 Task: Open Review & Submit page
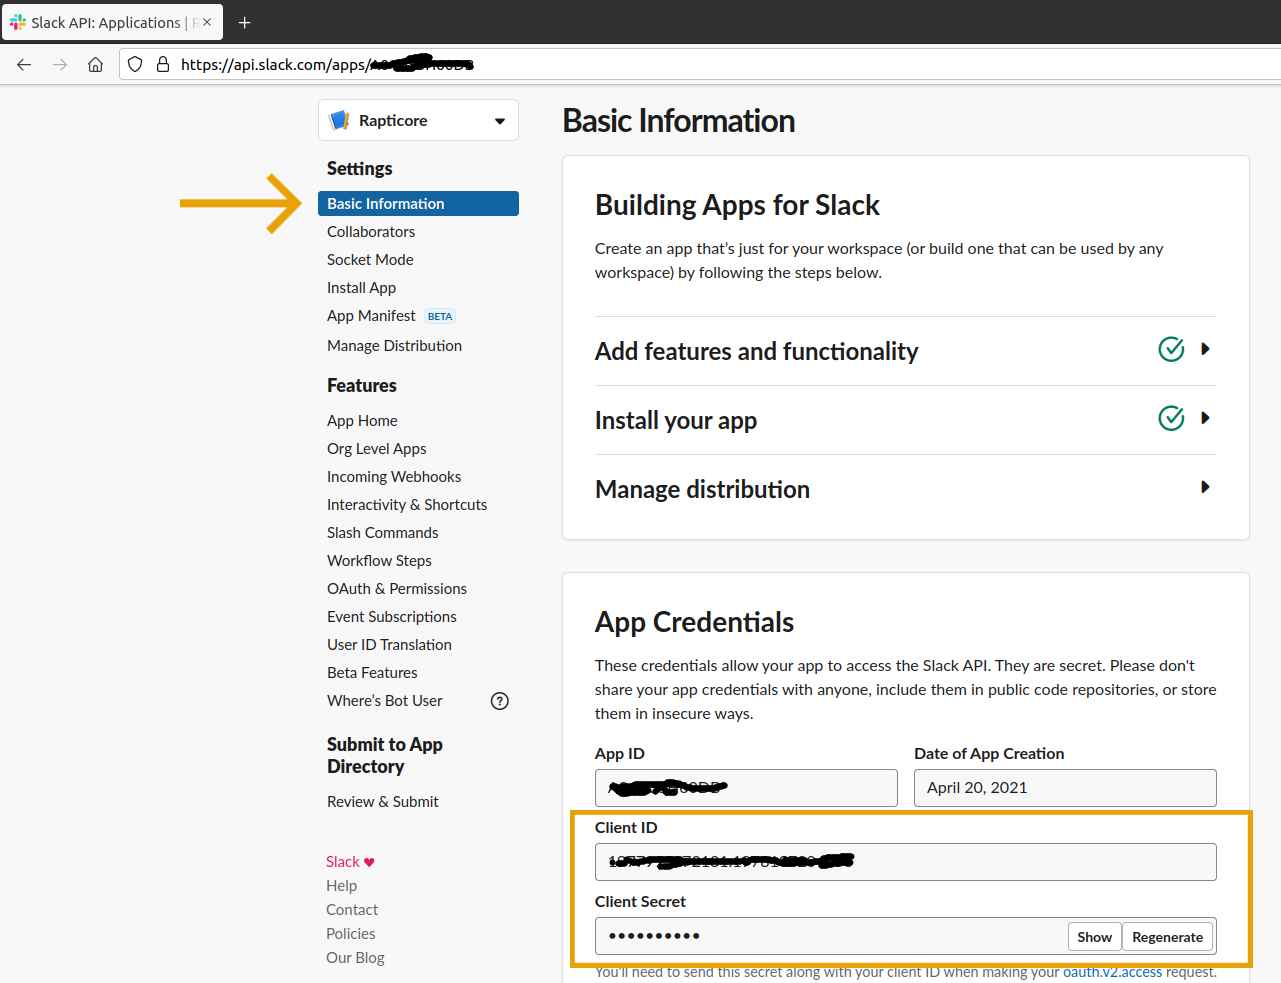pyautogui.click(x=382, y=802)
